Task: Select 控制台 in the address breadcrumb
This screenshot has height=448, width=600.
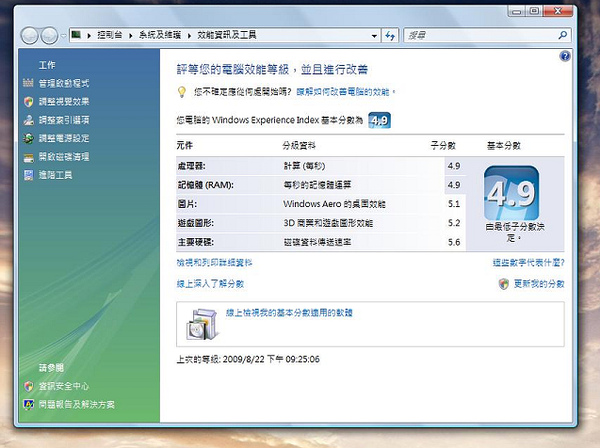Action: (109, 35)
